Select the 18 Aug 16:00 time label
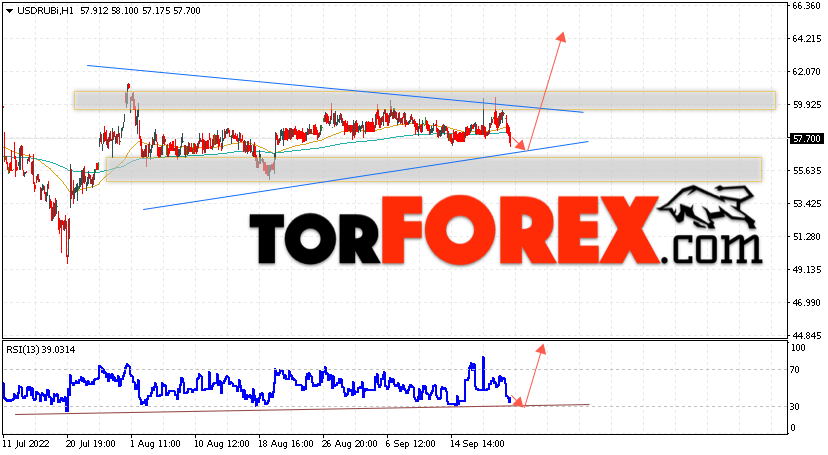Screen dimensions: 828x455 pyautogui.click(x=286, y=443)
